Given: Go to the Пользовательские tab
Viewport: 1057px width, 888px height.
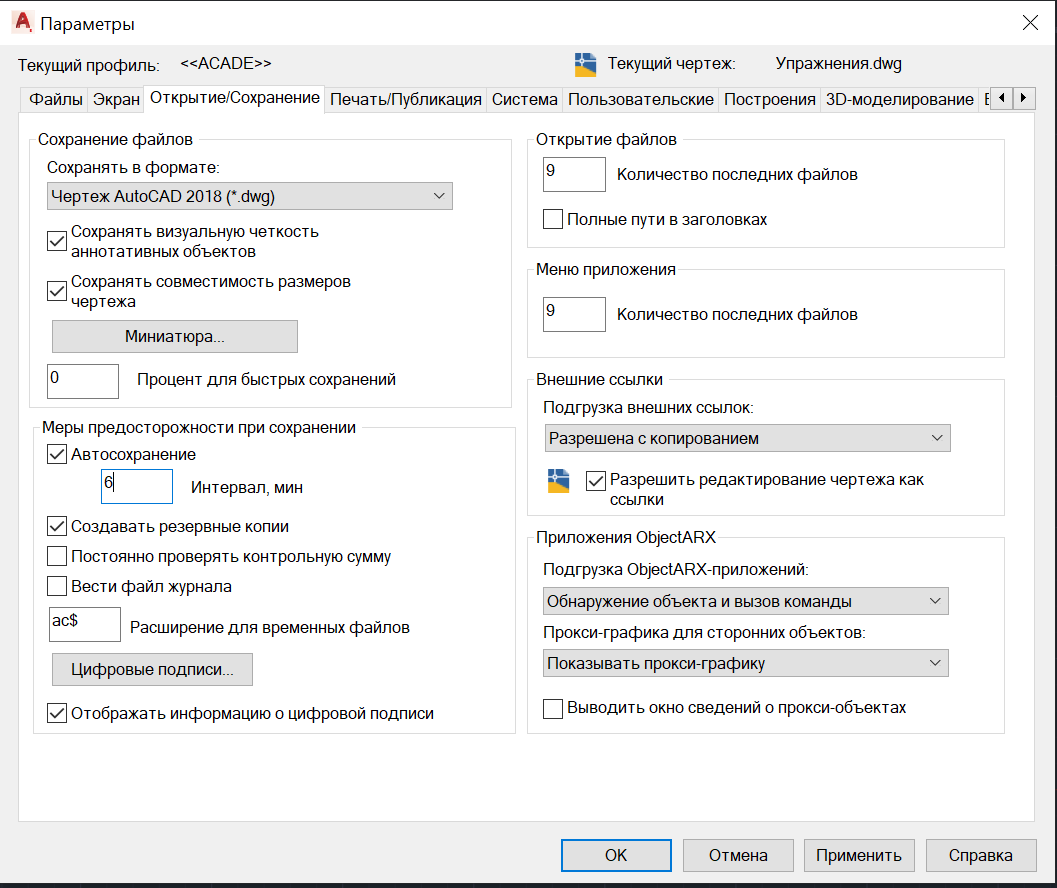Looking at the screenshot, I should [640, 100].
